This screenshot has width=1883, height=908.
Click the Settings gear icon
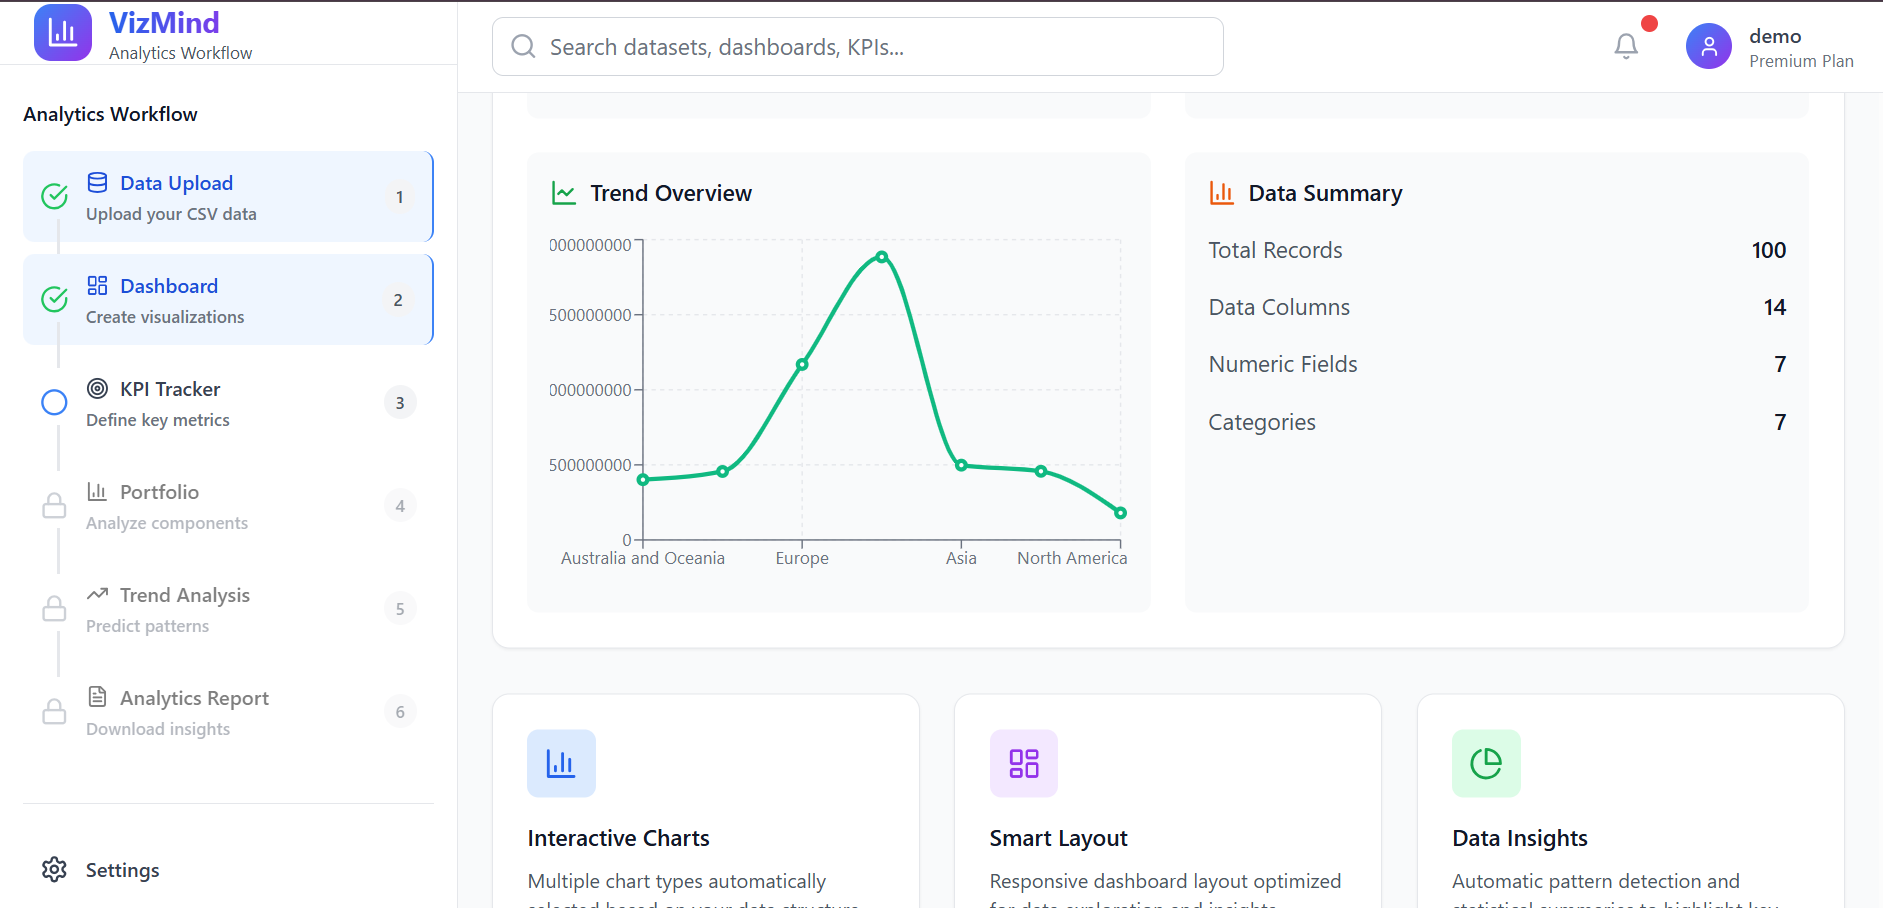coord(54,869)
